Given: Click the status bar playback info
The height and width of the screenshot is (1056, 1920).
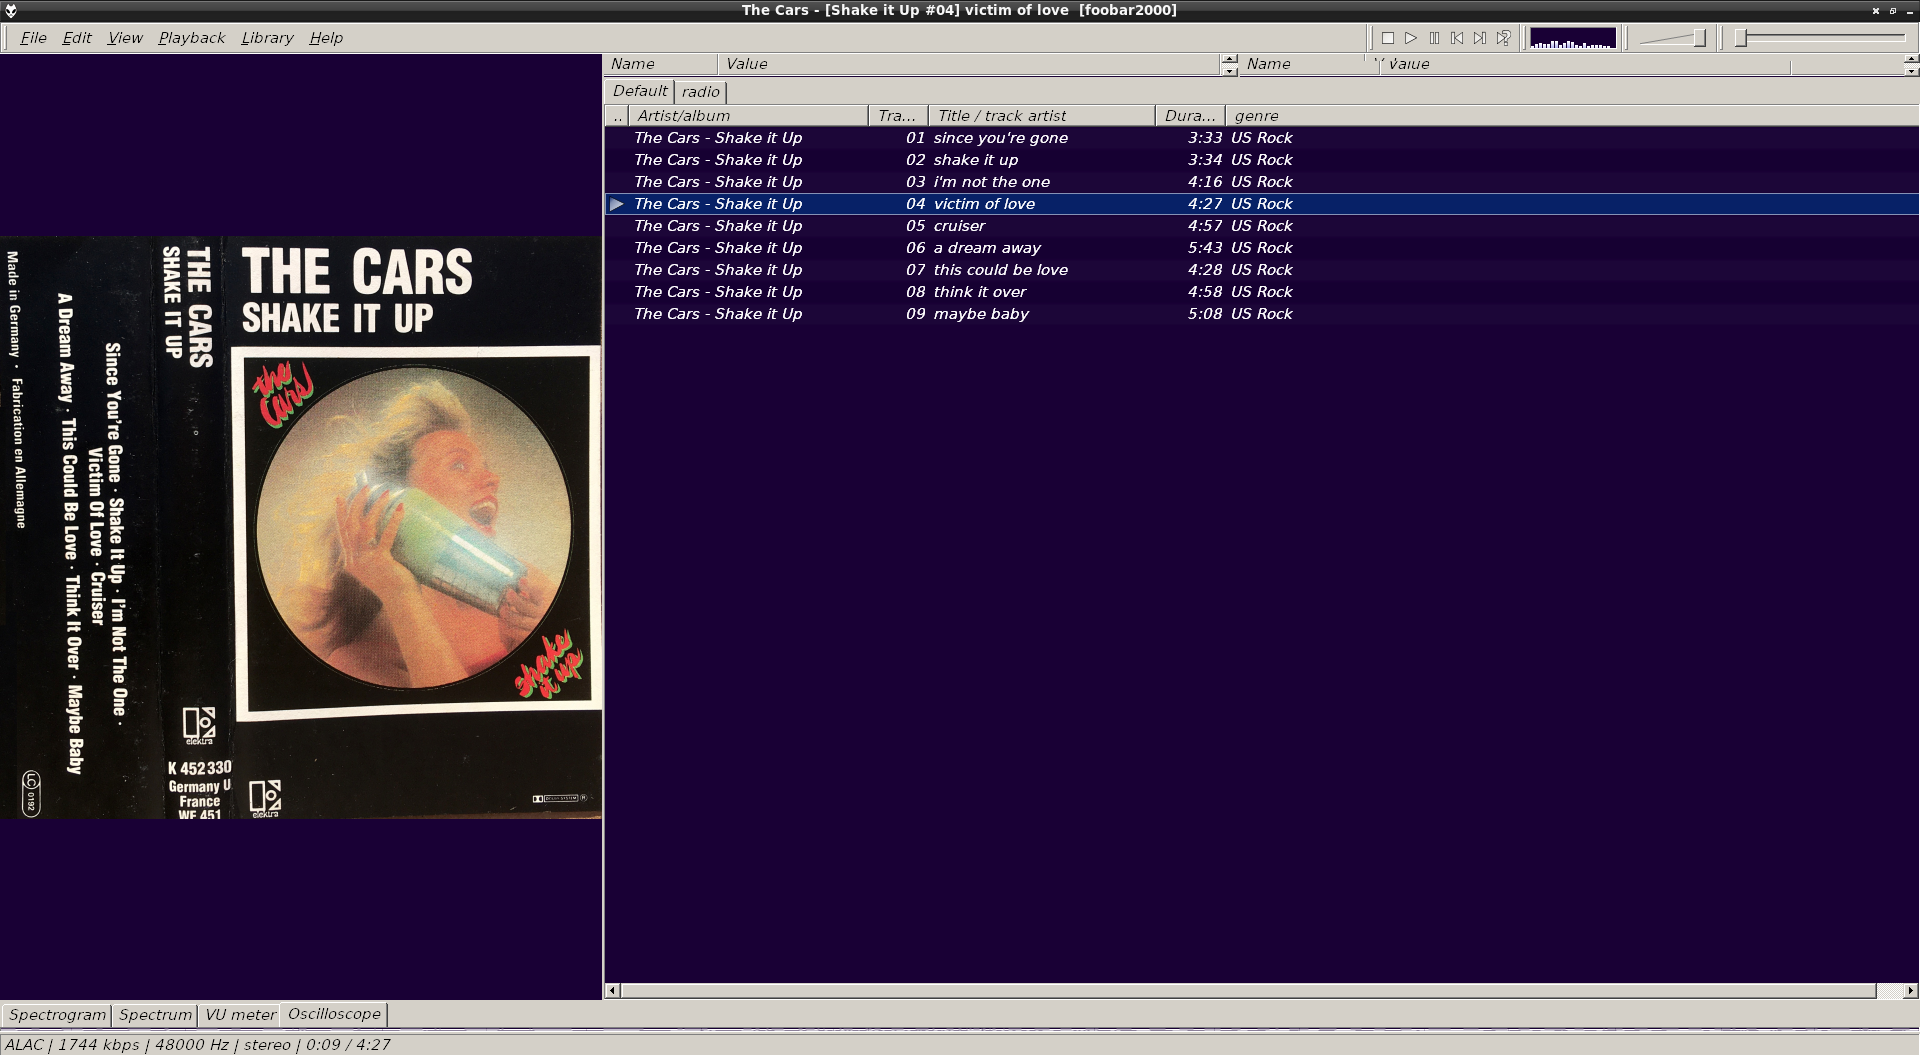Looking at the screenshot, I should [198, 1045].
